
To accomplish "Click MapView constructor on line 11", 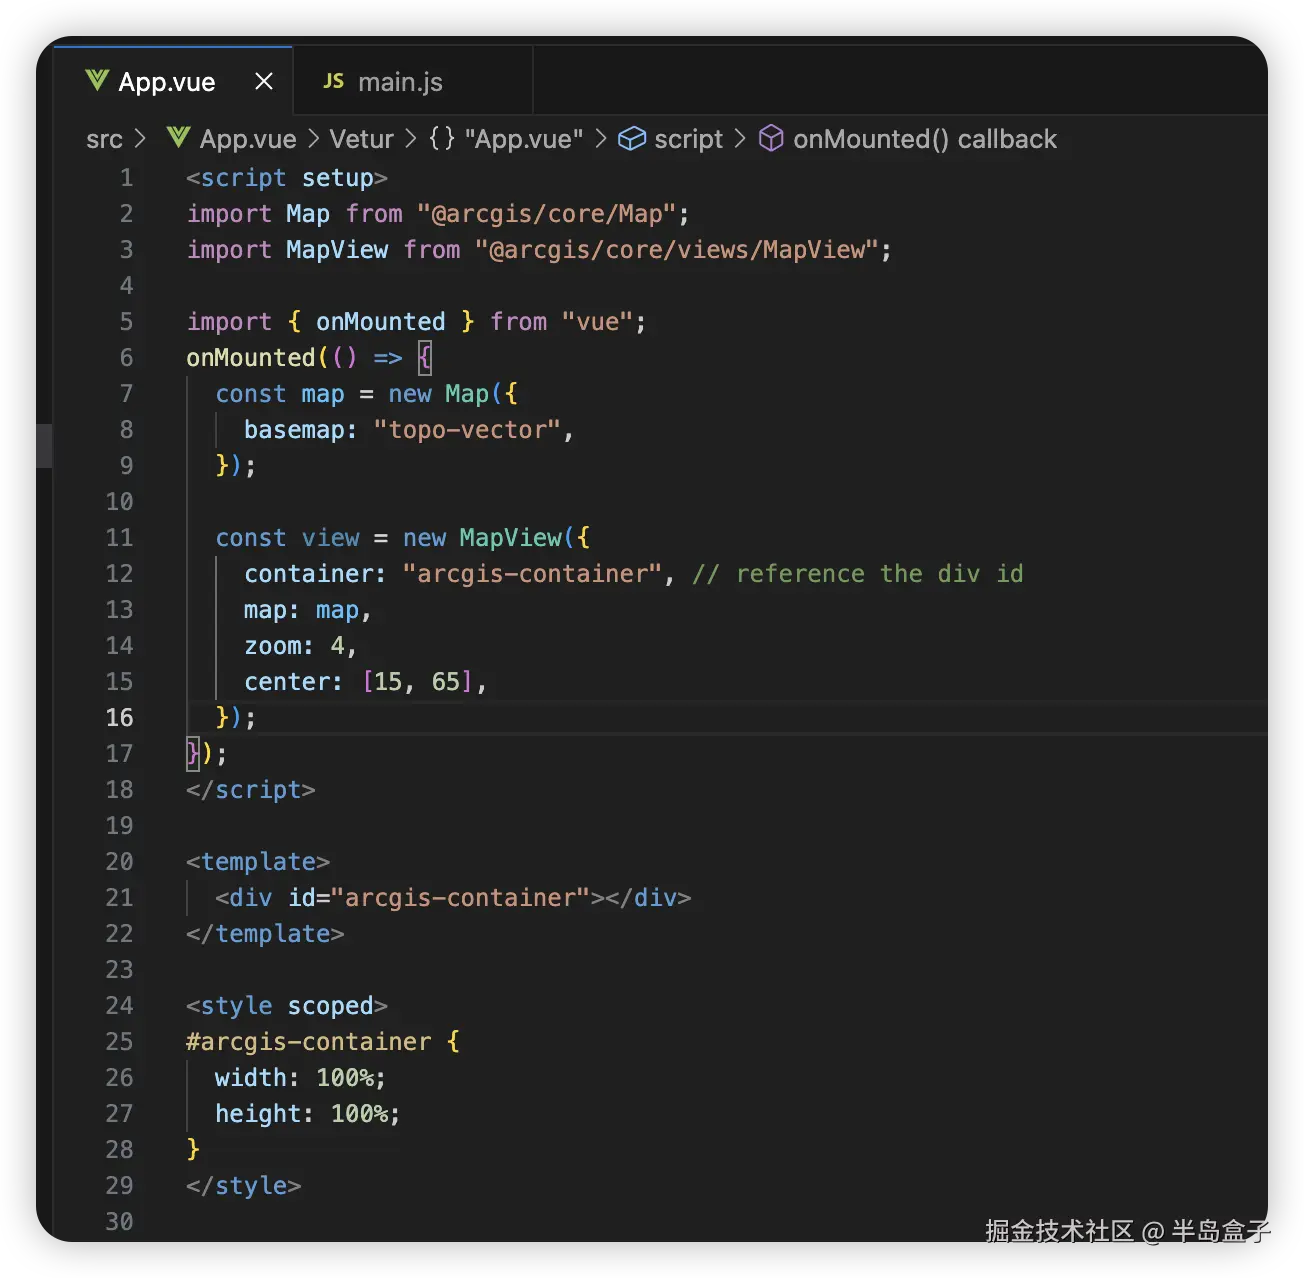I will pos(510,538).
